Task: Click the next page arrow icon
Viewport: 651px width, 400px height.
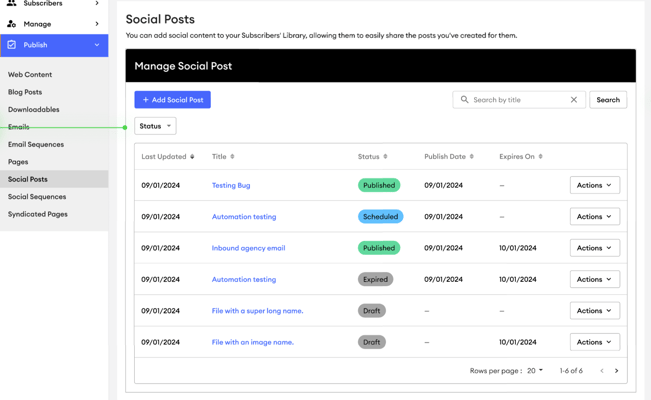Action: [x=617, y=371]
